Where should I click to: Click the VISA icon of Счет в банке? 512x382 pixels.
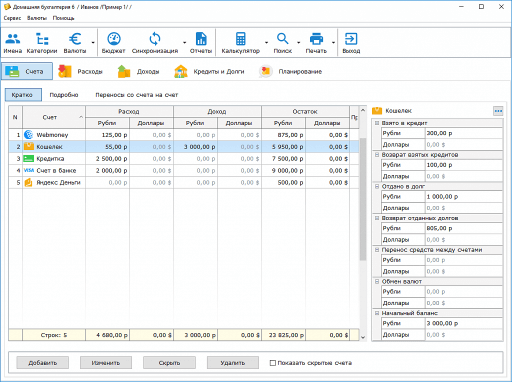coord(29,170)
